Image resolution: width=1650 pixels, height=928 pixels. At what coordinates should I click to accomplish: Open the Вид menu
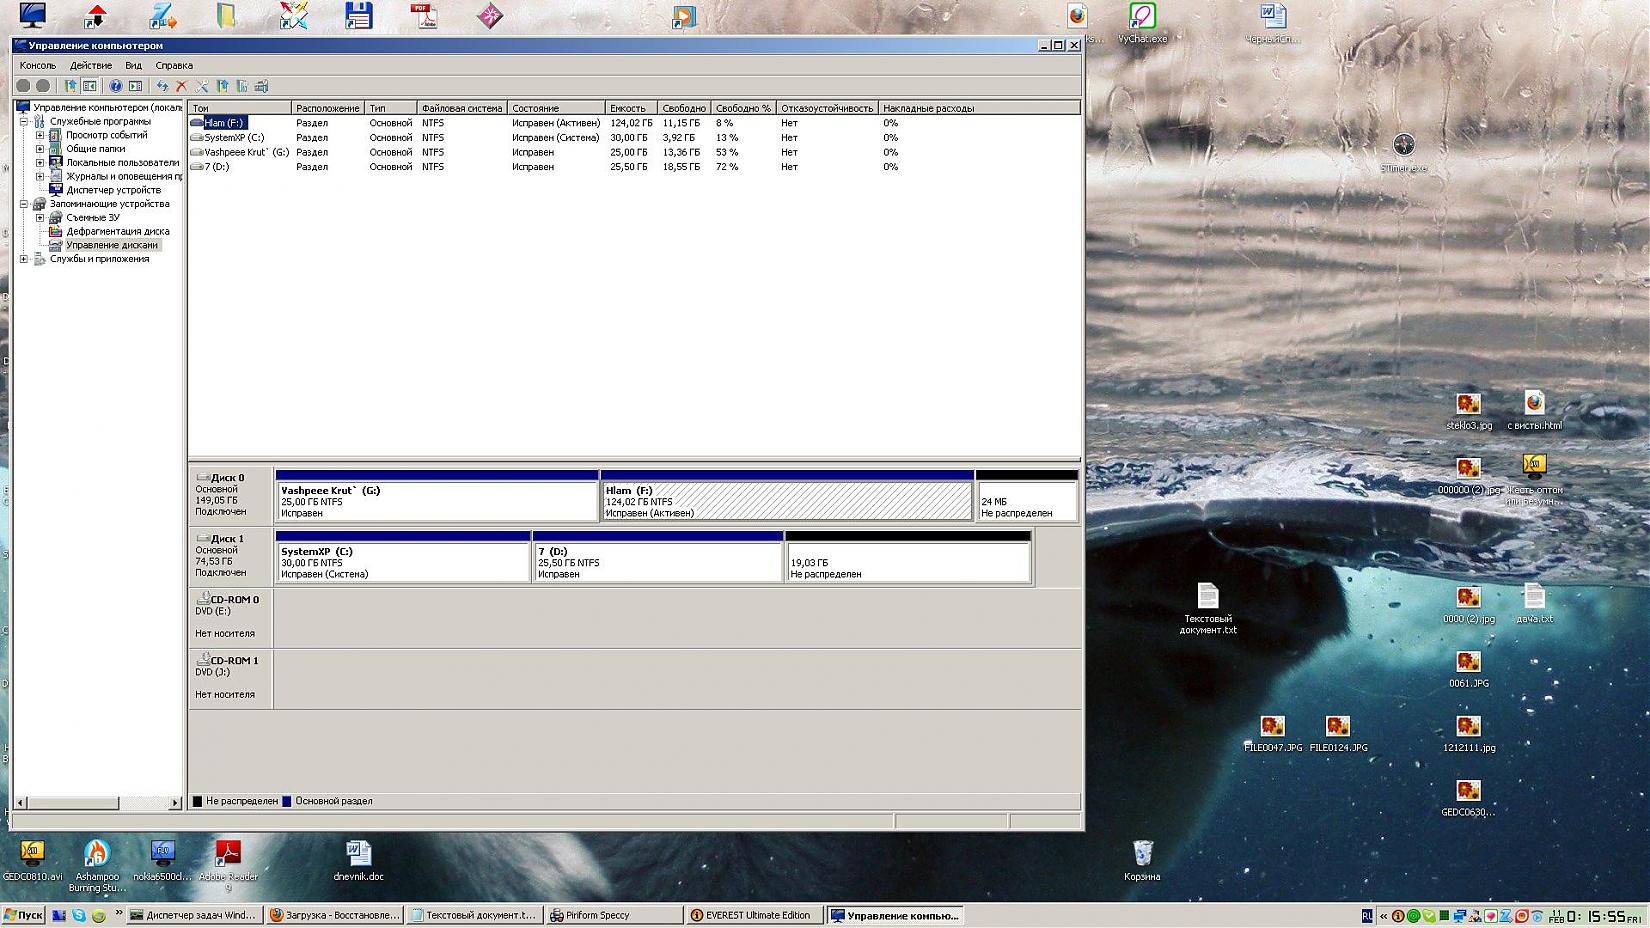(133, 65)
